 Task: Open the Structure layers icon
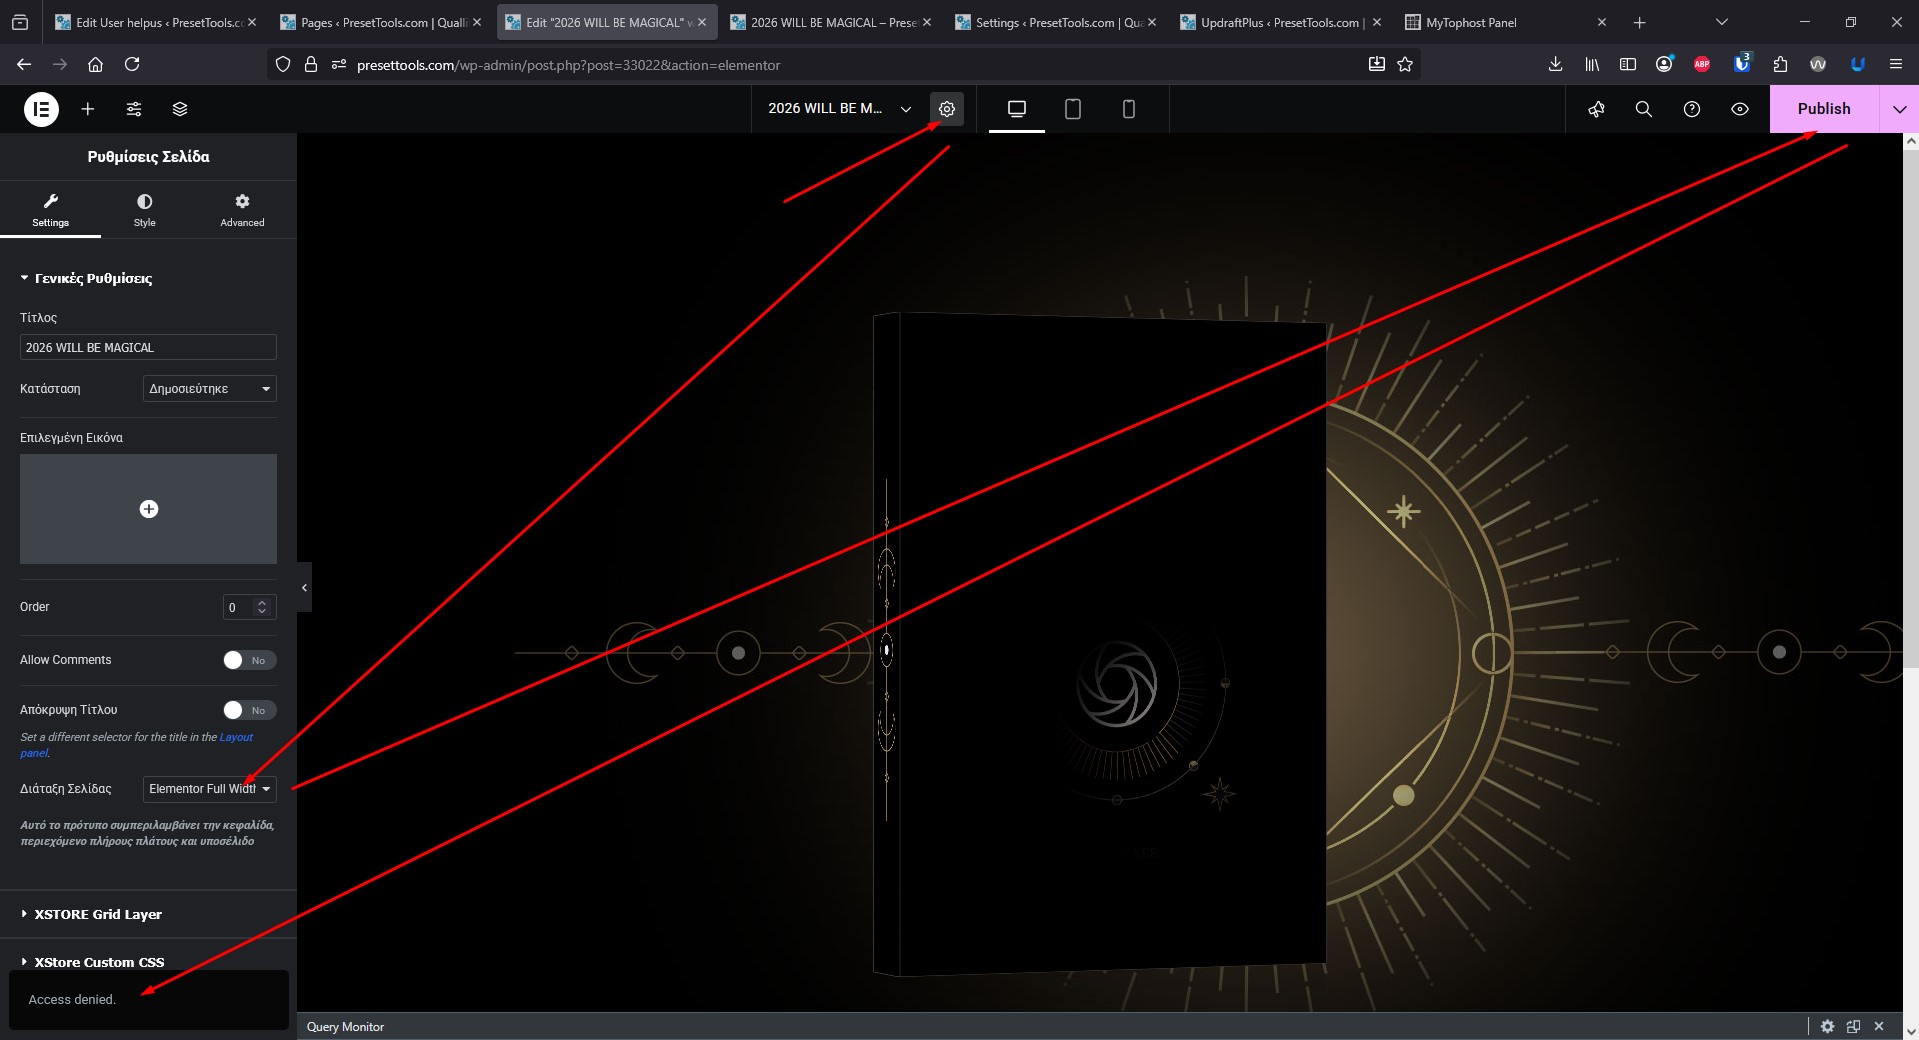[x=180, y=109]
